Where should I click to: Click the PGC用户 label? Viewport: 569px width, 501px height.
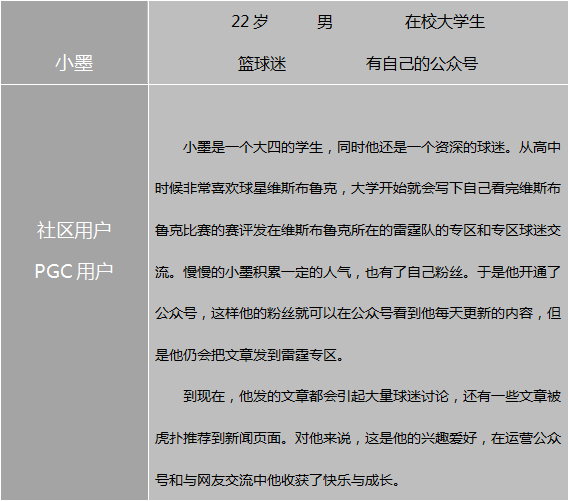point(74,271)
